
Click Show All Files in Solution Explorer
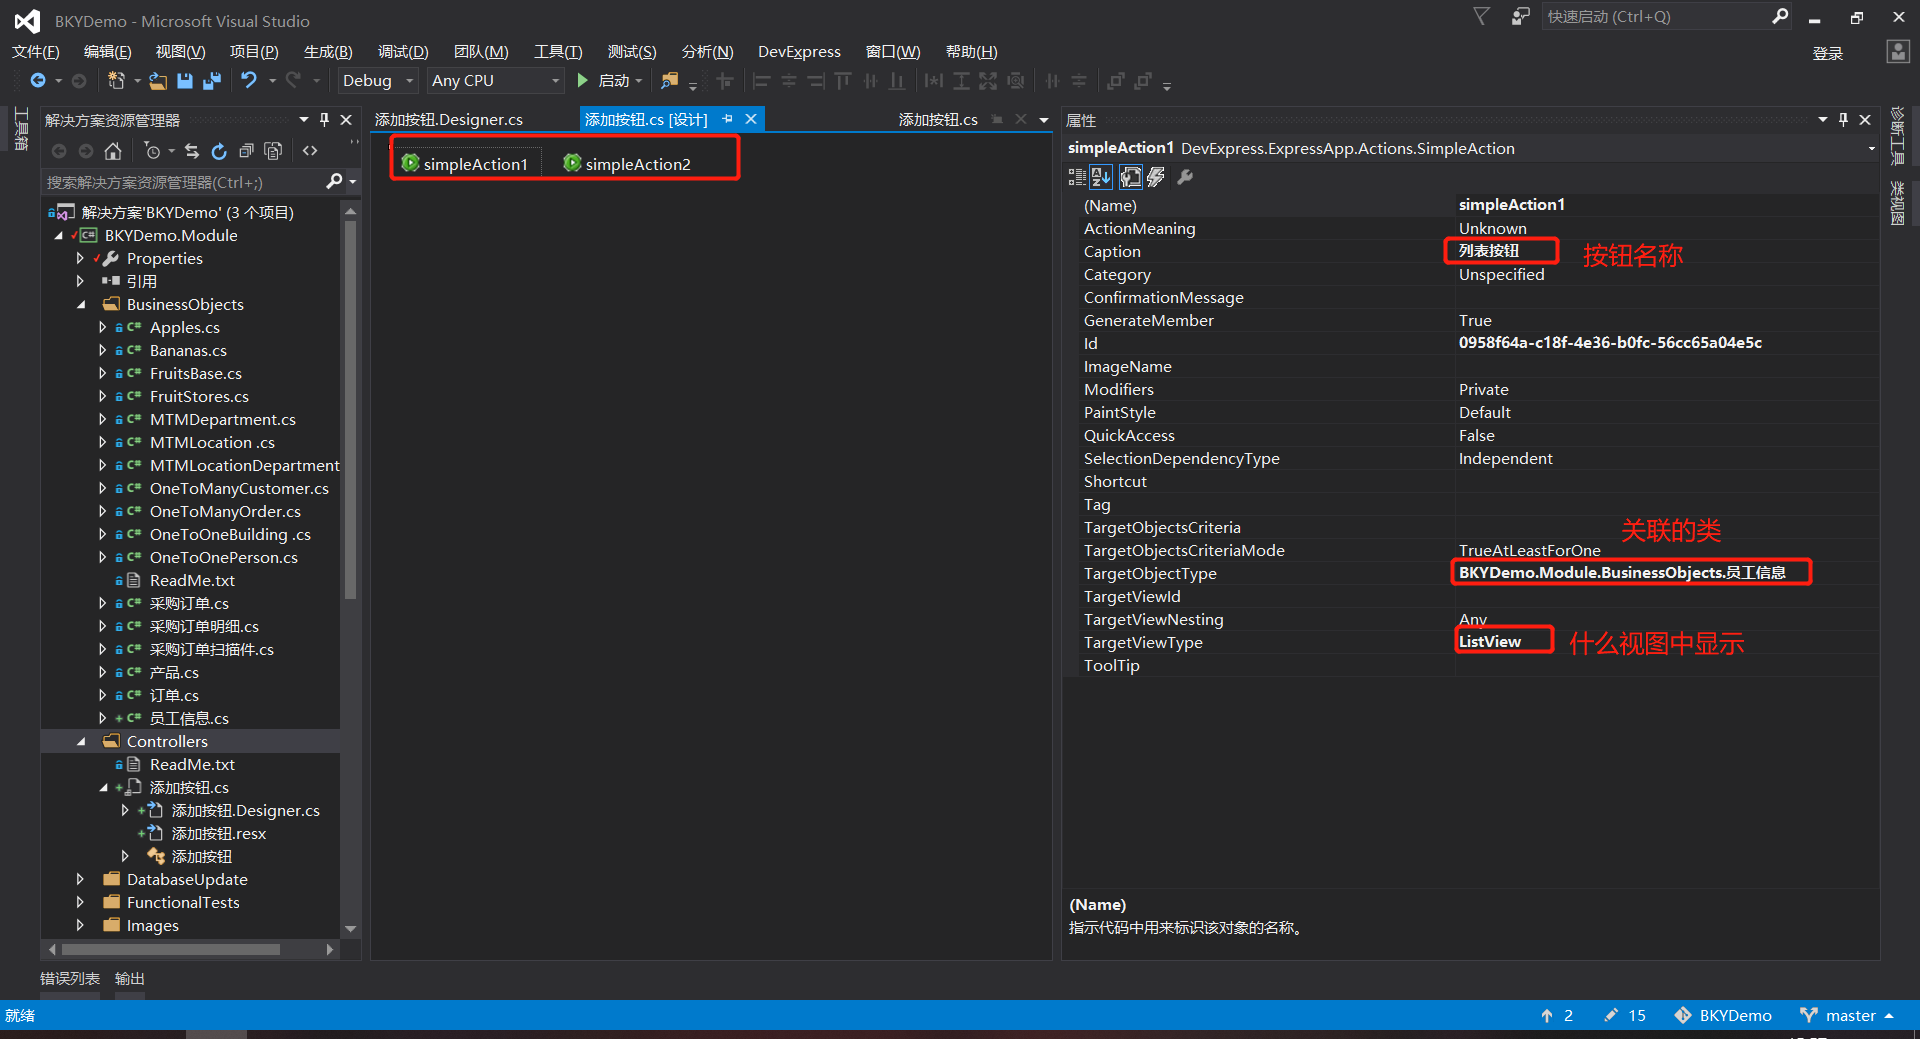(x=273, y=151)
